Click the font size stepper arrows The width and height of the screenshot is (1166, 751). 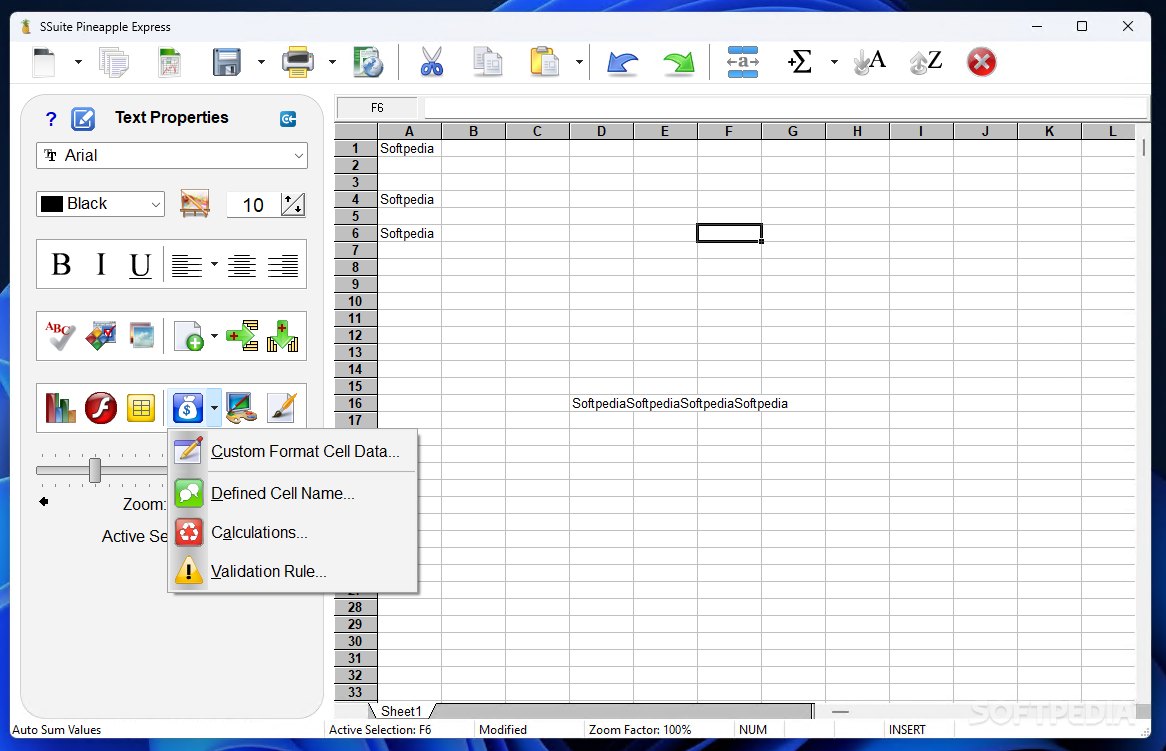pos(293,204)
